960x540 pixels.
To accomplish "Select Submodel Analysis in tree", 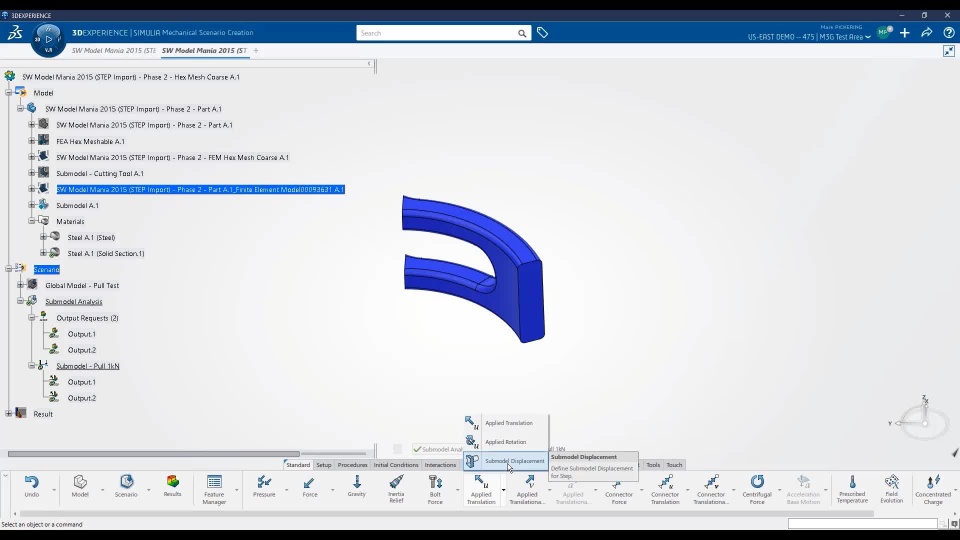I will coord(73,301).
